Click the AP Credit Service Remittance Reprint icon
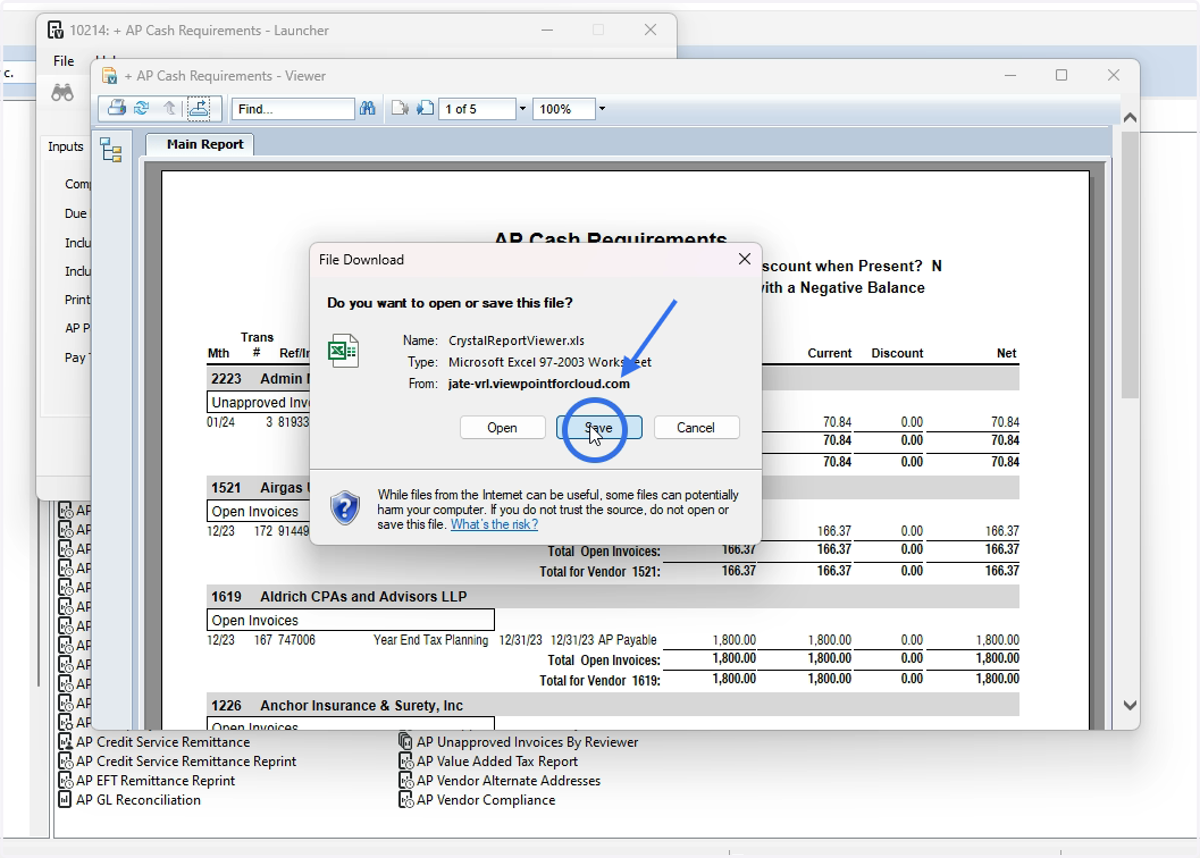1200x858 pixels. pos(66,761)
